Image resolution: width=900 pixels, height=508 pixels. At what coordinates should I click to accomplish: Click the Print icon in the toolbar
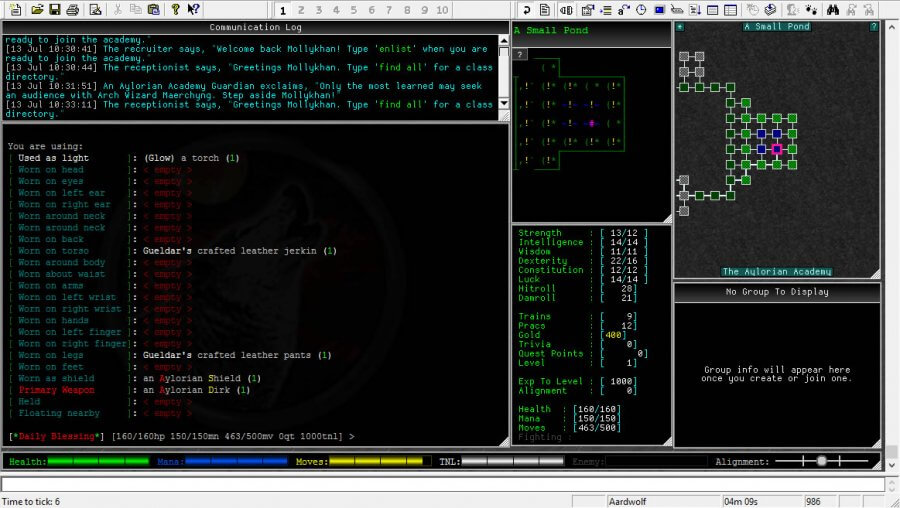point(73,9)
